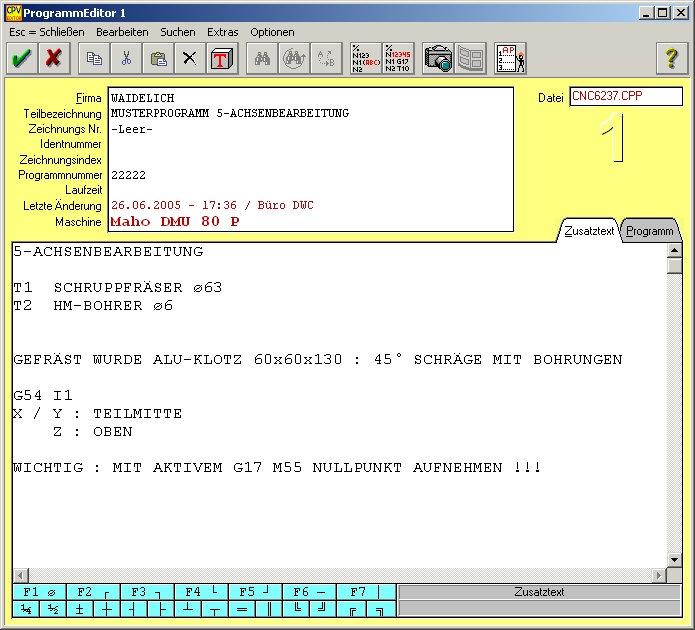Click the binoculars search icon
Viewport: 695px width, 630px height.
point(263,59)
